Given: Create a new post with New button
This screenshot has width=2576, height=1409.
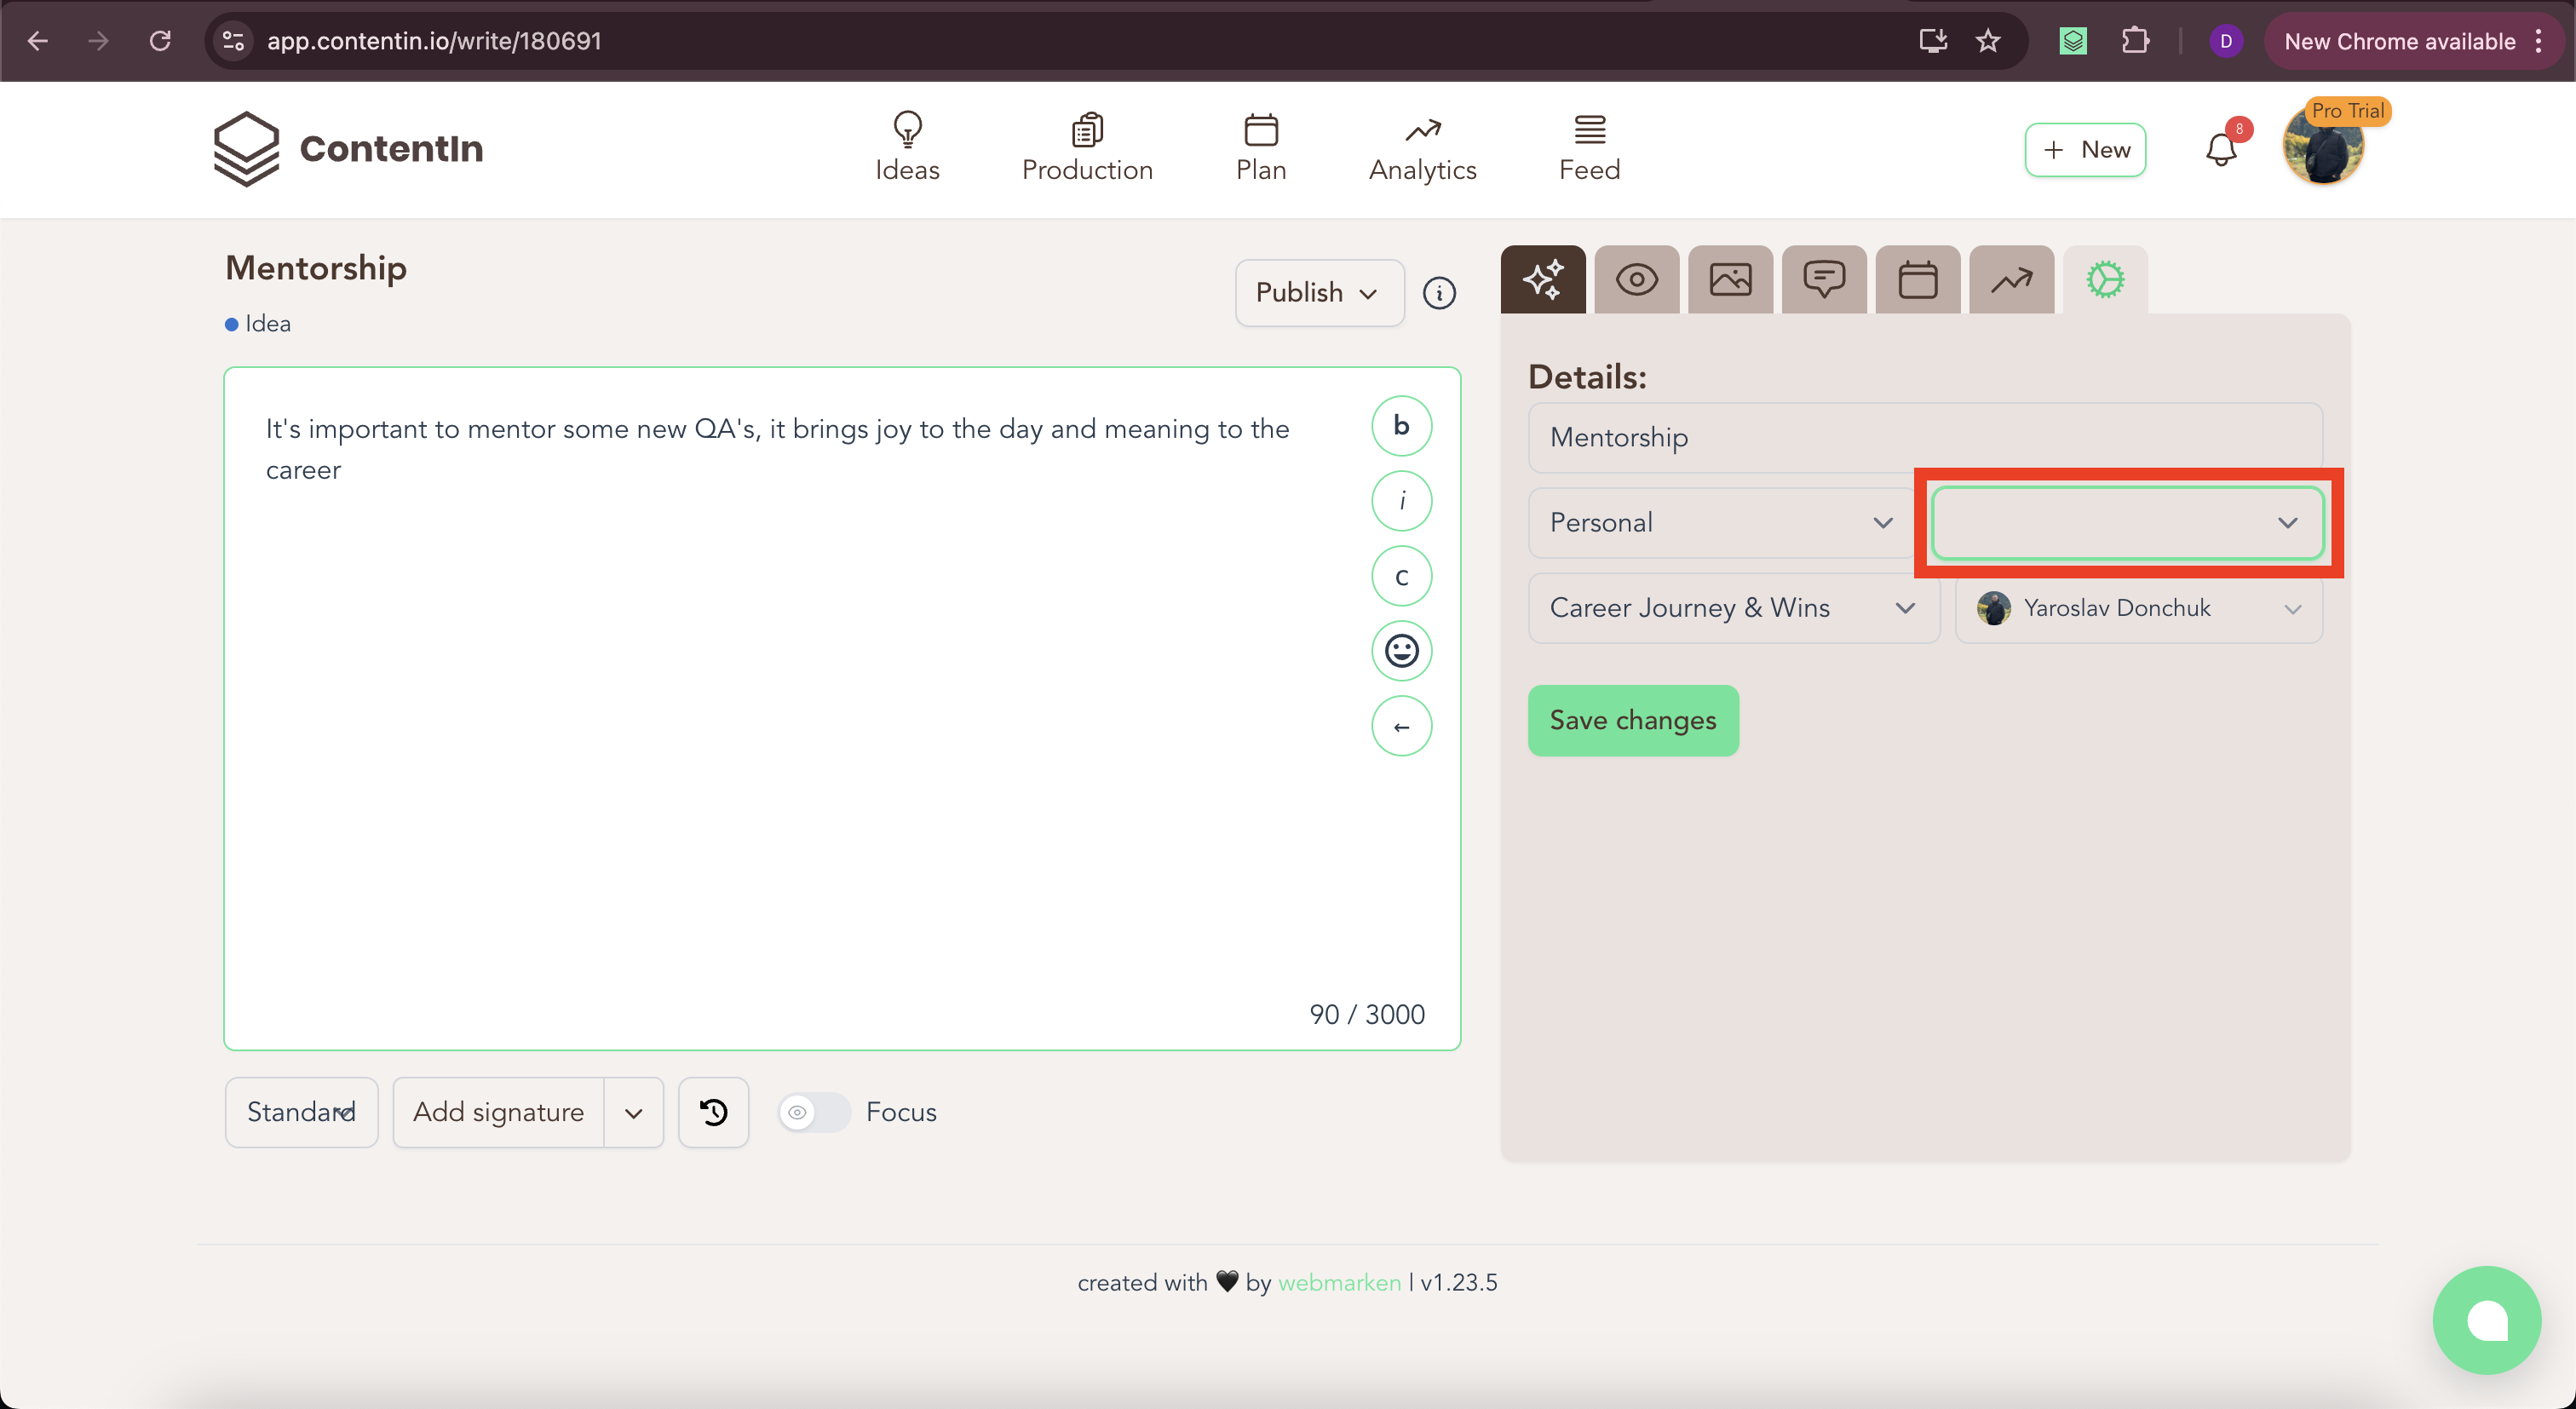Looking at the screenshot, I should pos(2085,149).
